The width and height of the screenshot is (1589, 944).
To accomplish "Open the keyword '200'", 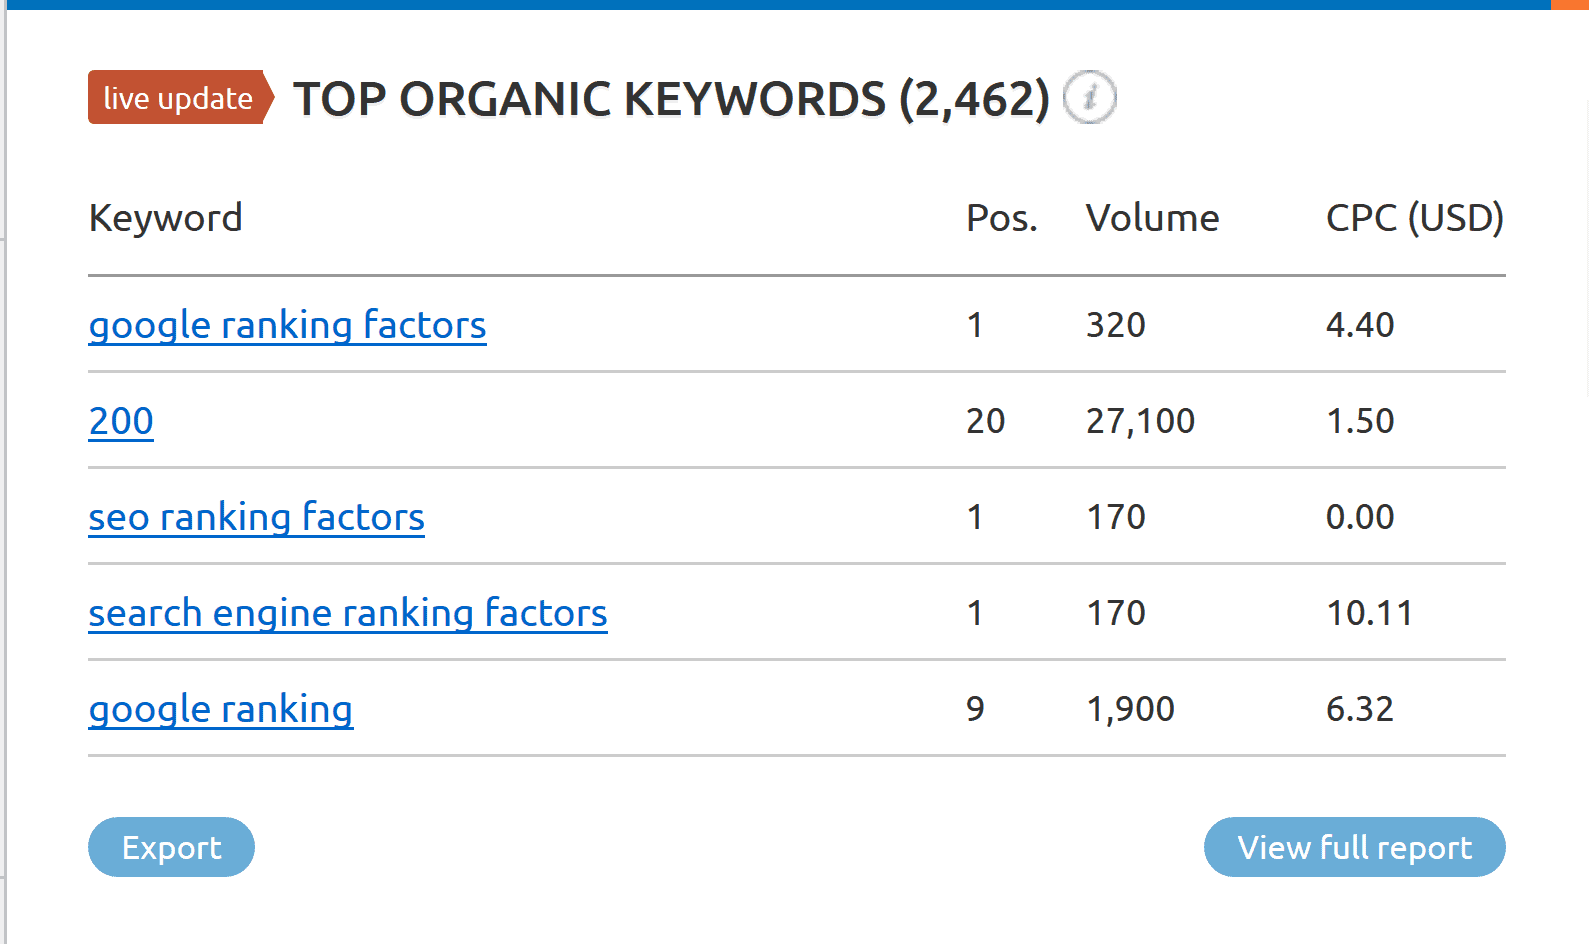I will (120, 421).
